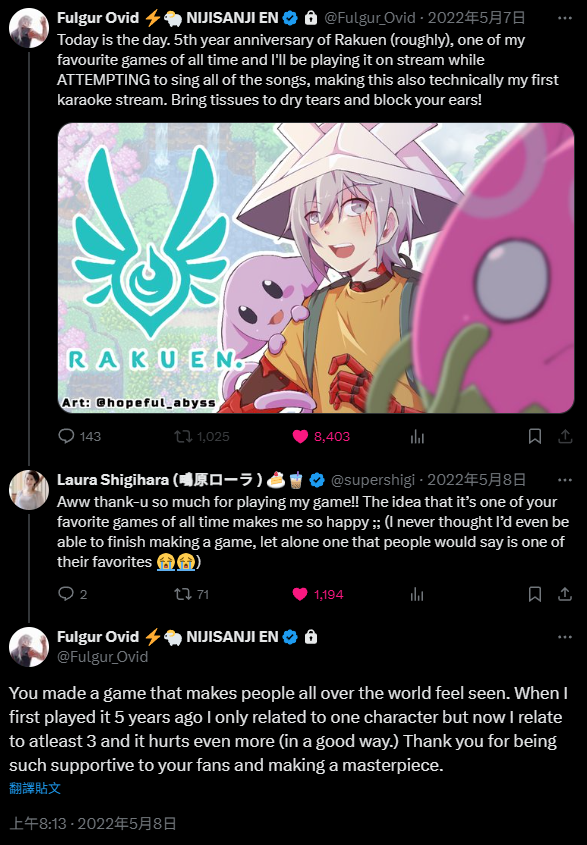Viewport: 587px width, 845px height.
Task: Open more options on Laura Shigihara's tweet
Action: click(565, 480)
